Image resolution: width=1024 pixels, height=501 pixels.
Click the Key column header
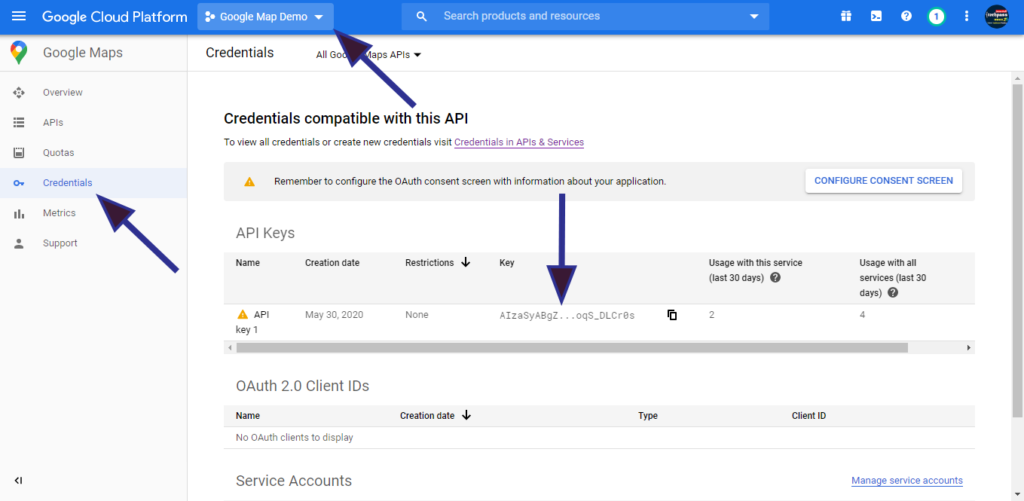click(x=507, y=263)
